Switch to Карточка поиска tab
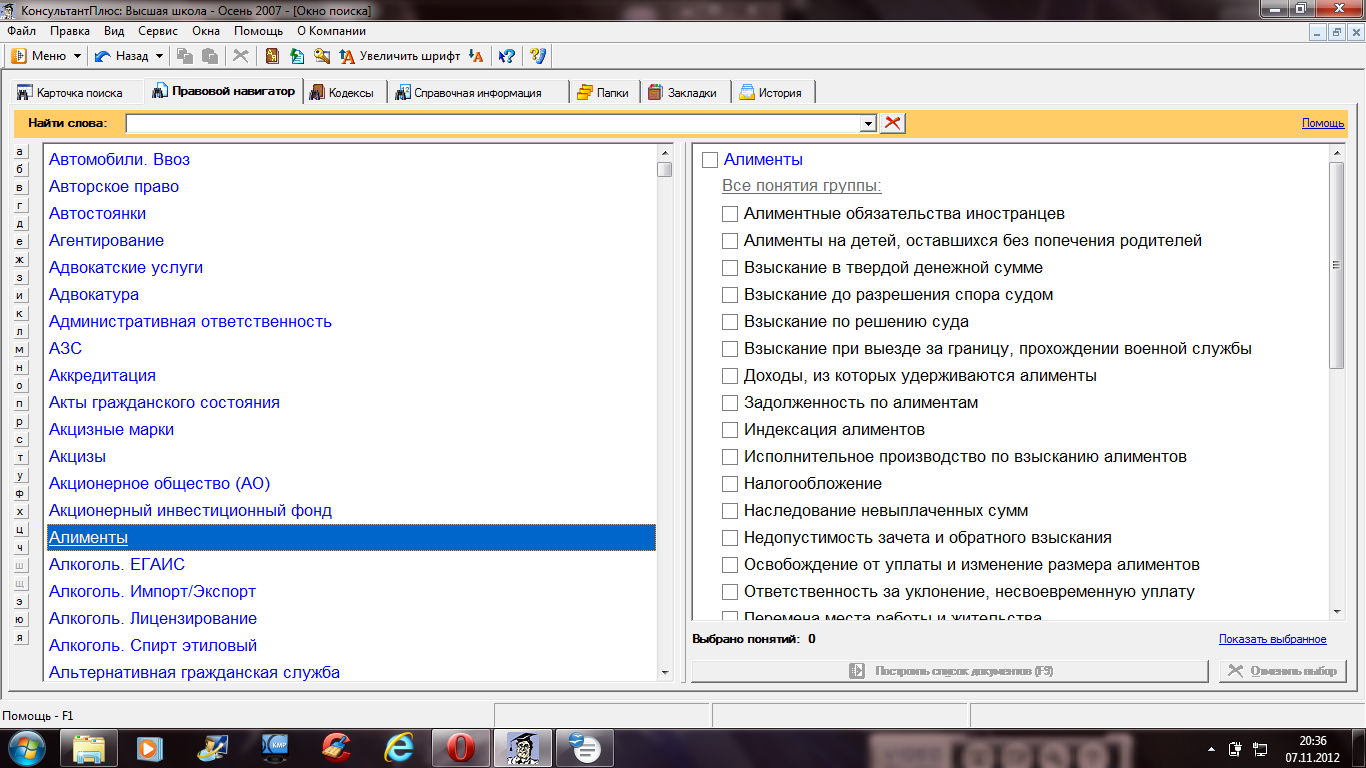 (x=77, y=92)
